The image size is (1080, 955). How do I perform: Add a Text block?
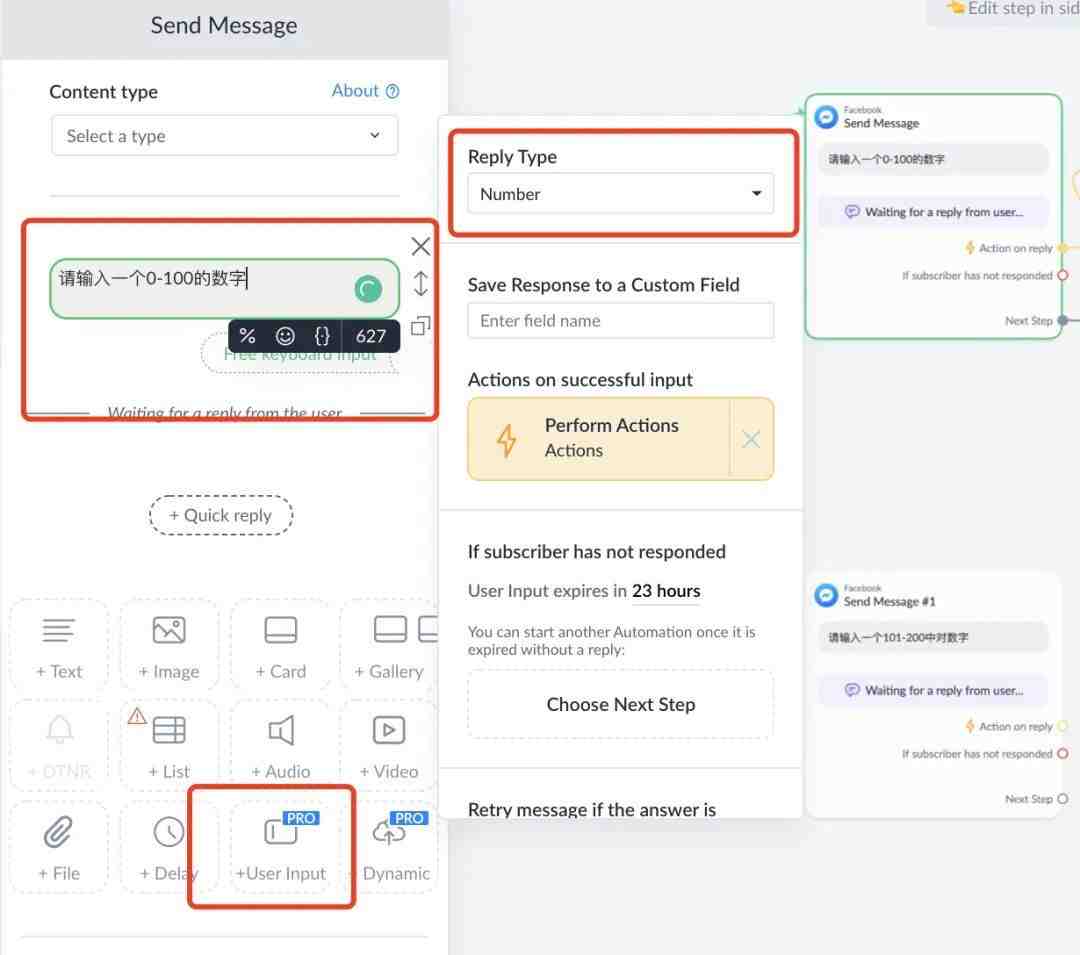(59, 645)
